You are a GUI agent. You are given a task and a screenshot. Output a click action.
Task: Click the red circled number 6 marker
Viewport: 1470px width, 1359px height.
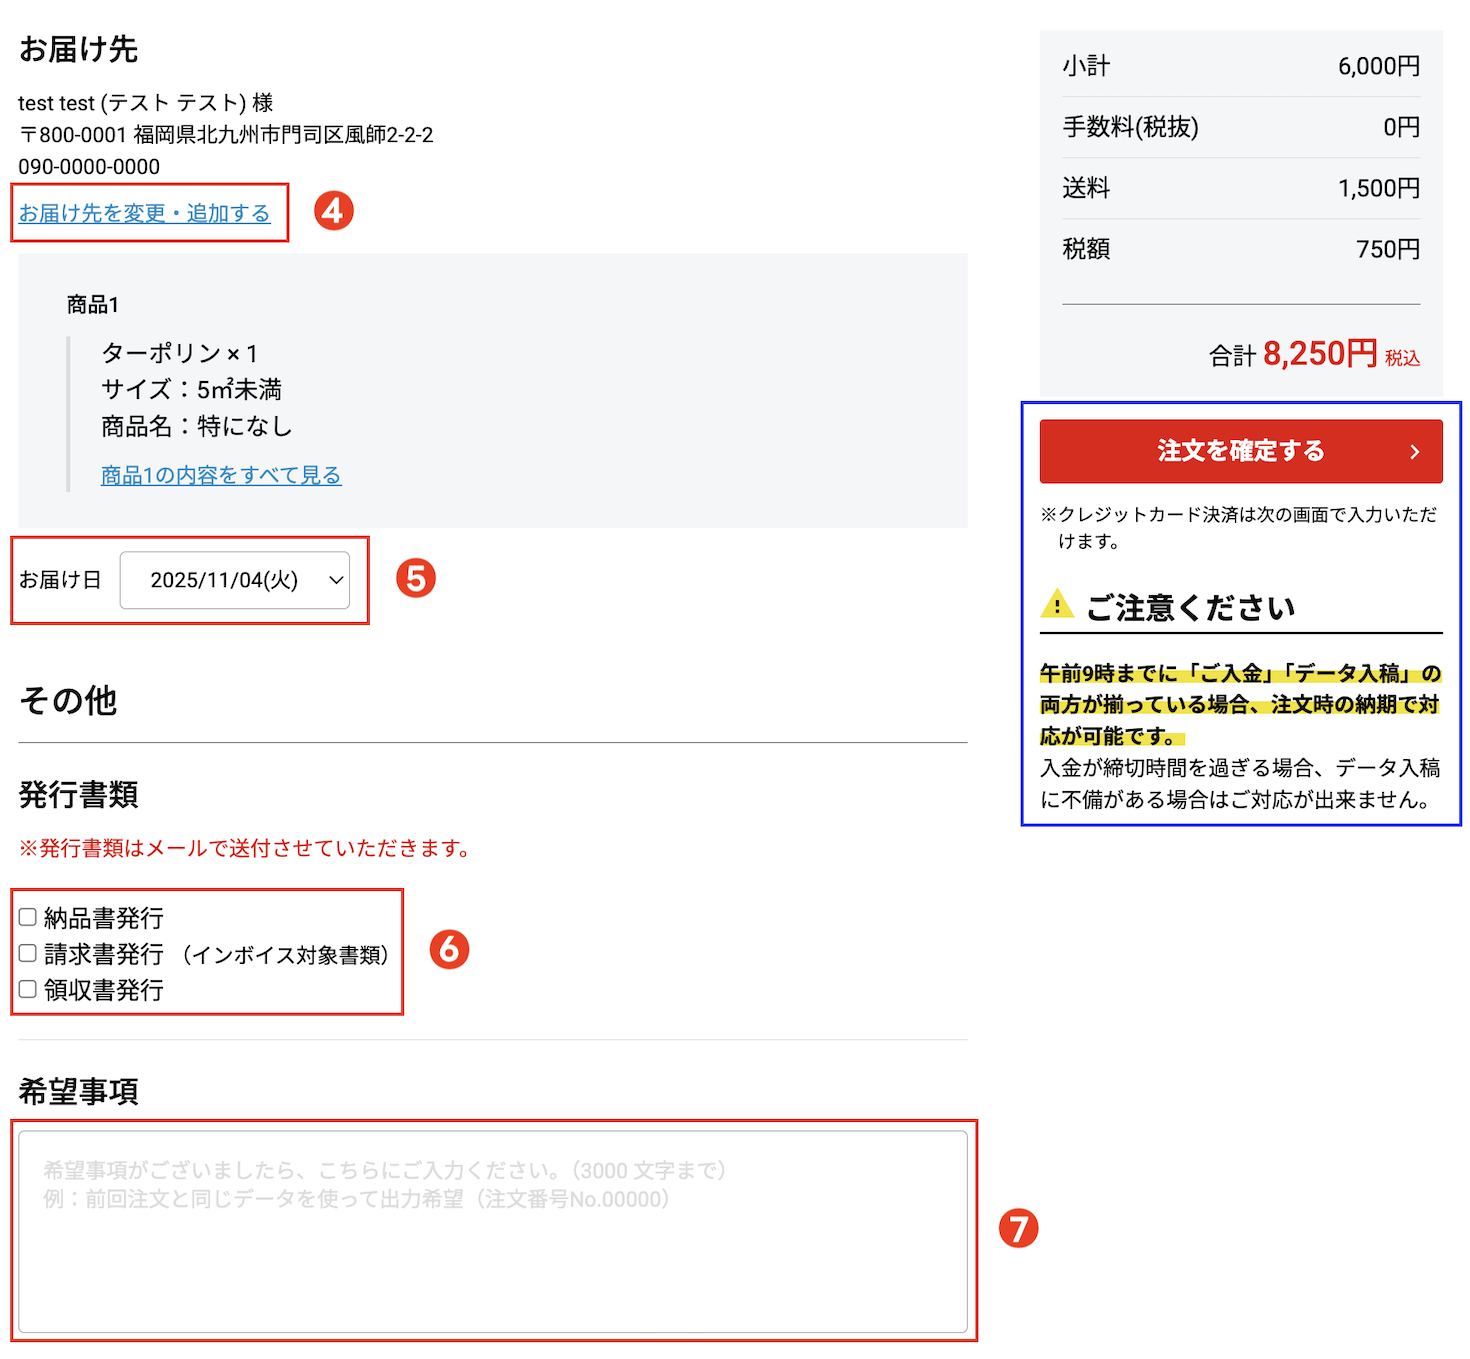pos(449,949)
